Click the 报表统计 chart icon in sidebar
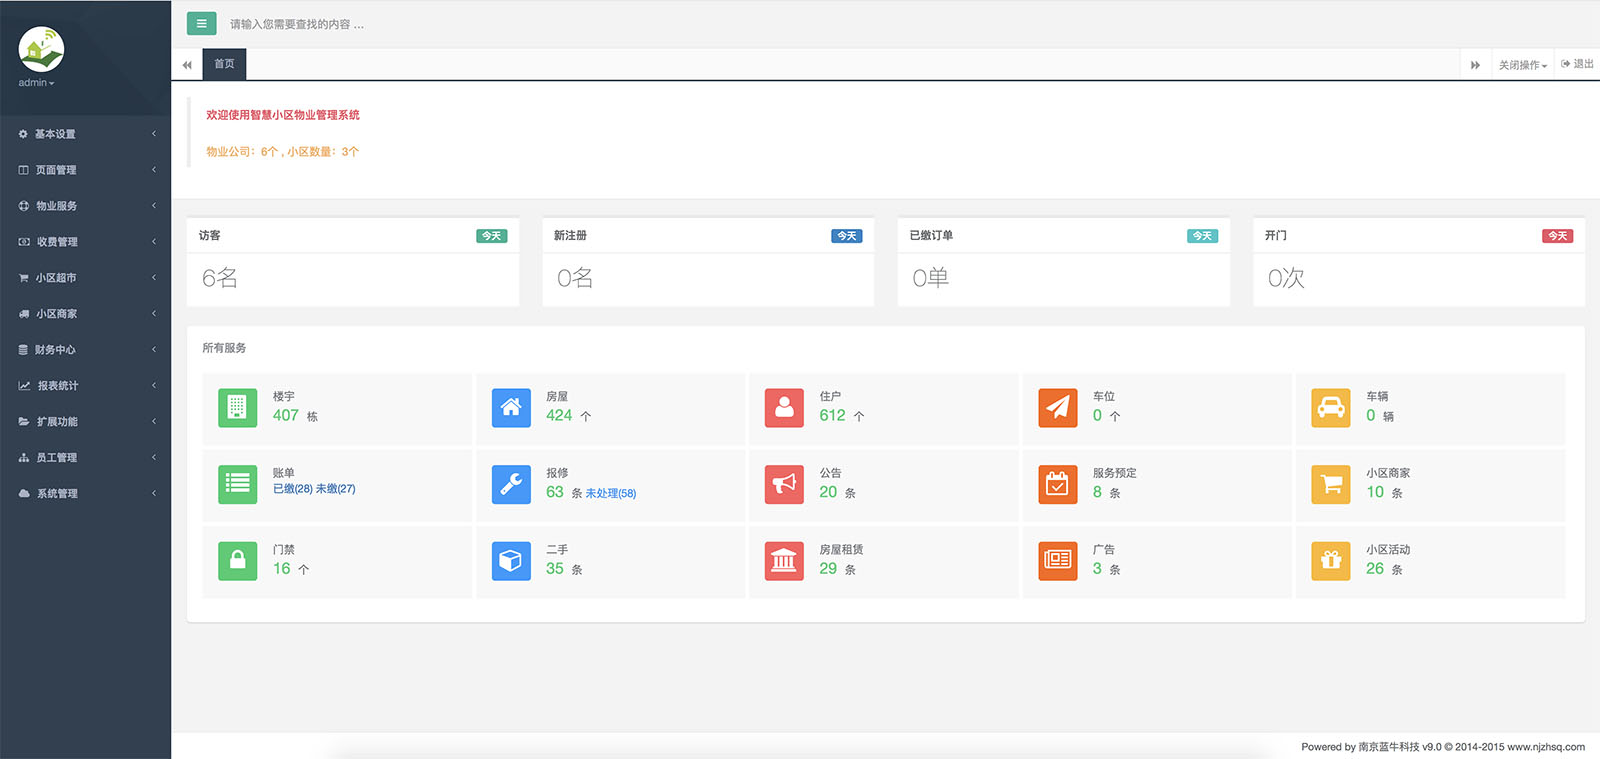The image size is (1600, 759). tap(24, 386)
